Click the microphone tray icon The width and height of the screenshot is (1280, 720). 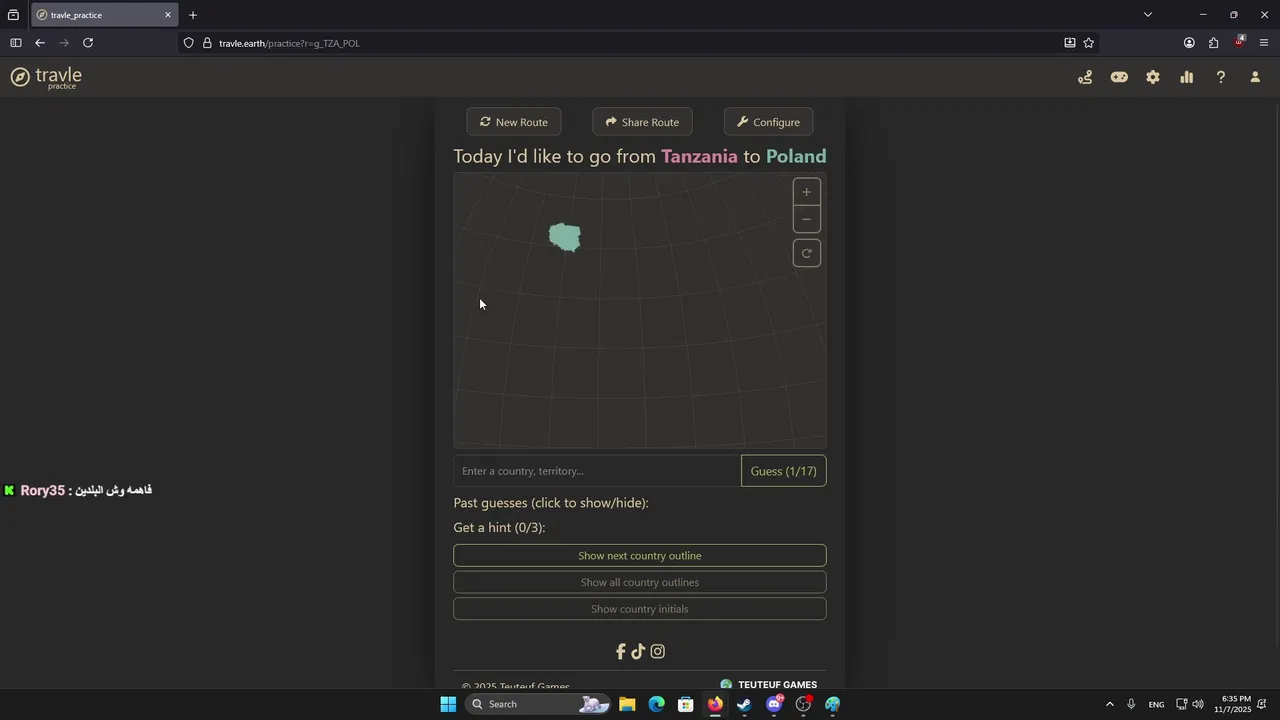pyautogui.click(x=1131, y=704)
